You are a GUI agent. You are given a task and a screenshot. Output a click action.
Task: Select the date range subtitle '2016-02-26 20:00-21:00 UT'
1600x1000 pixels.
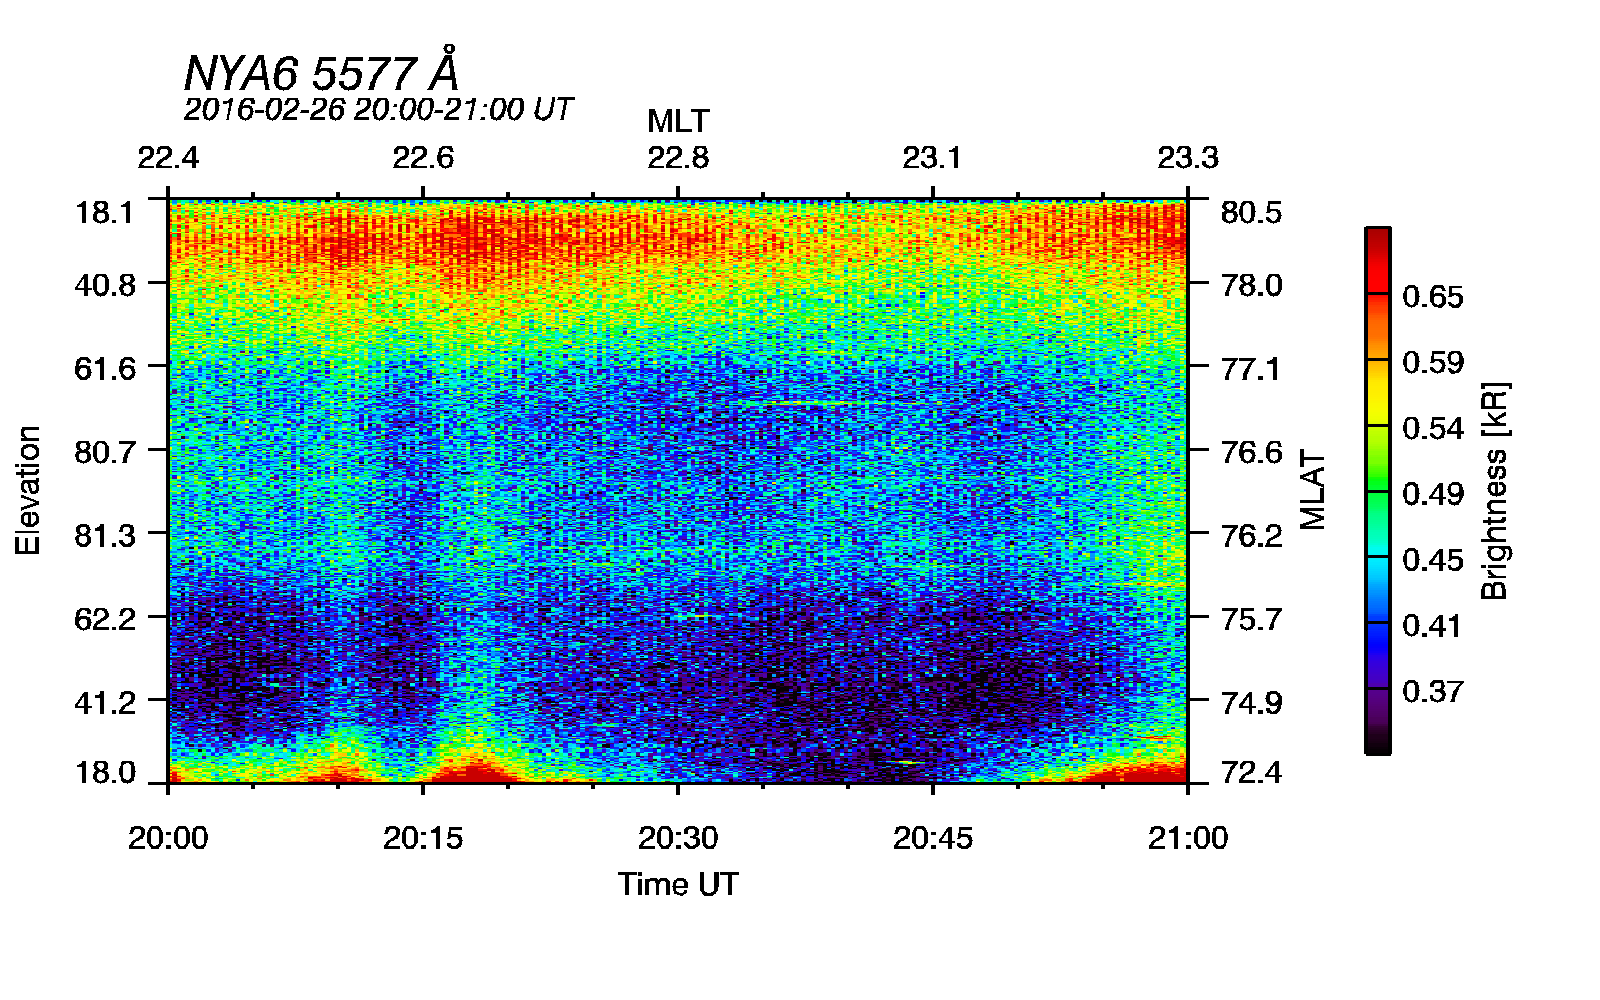click(x=378, y=109)
